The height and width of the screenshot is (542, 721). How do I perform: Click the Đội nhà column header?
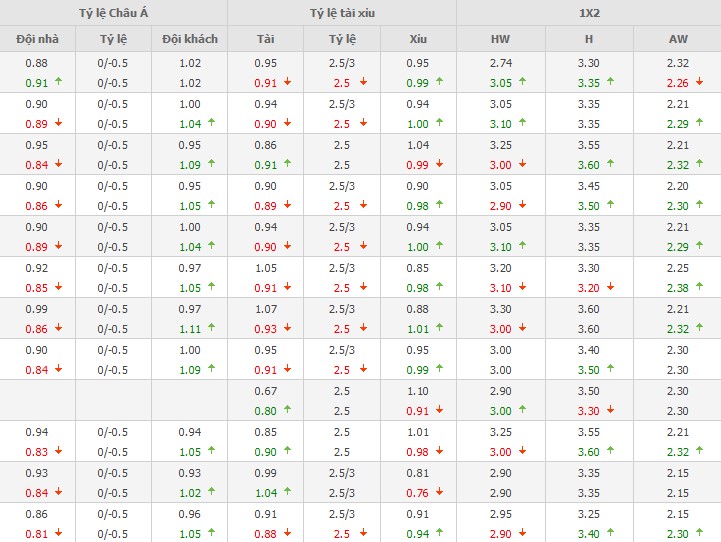pyautogui.click(x=37, y=39)
